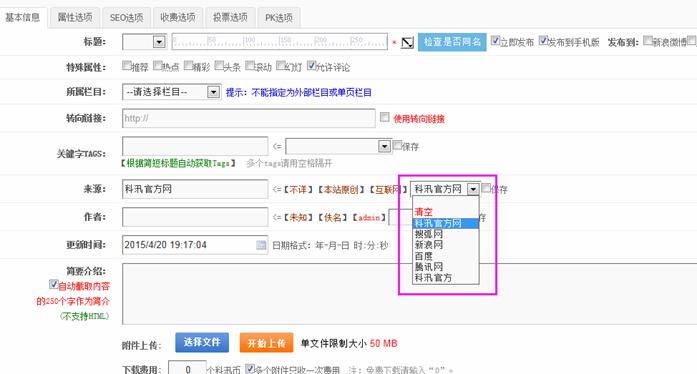
Task: Select 百度 in the source list
Action: tap(446, 256)
